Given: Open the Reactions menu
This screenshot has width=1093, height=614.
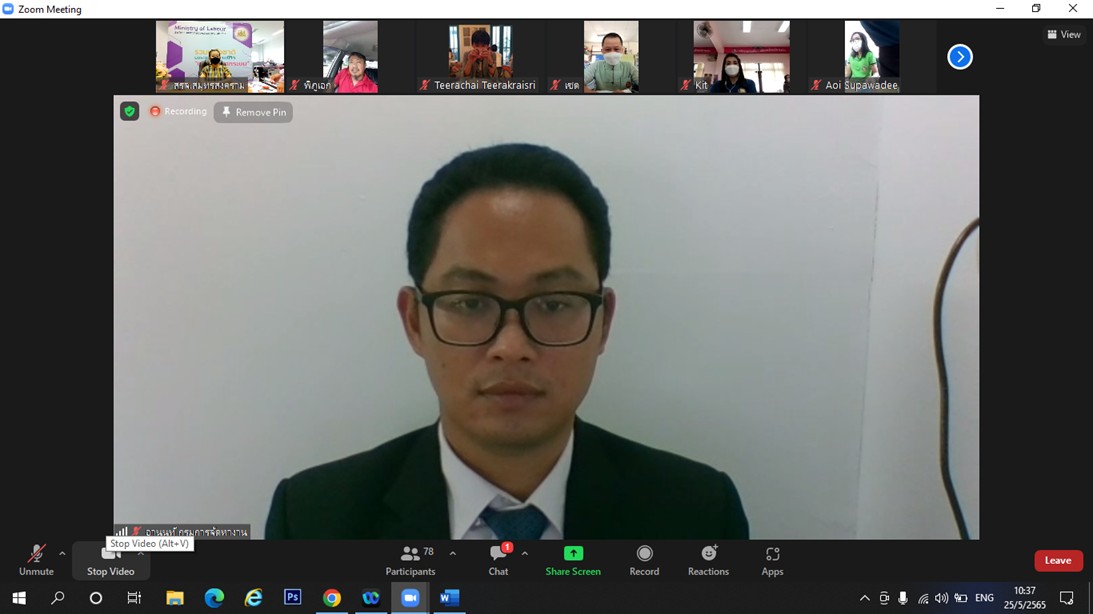Looking at the screenshot, I should (708, 560).
